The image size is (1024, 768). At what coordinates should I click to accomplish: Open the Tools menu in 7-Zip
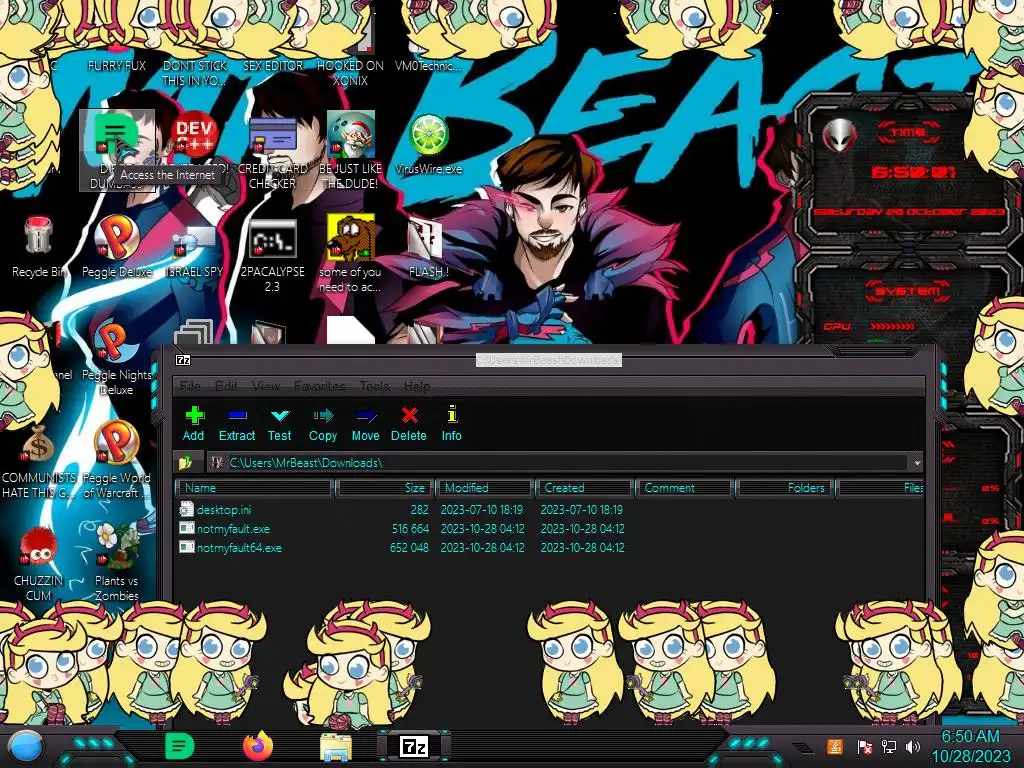pos(374,386)
